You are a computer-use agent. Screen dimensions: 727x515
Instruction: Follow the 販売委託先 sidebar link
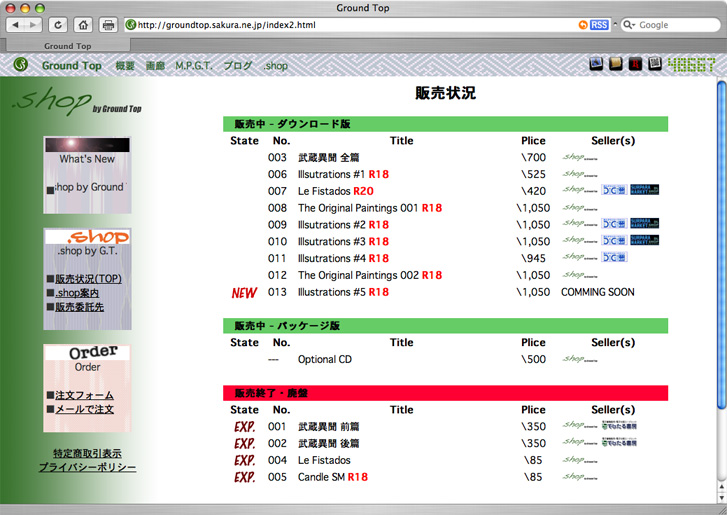tap(79, 307)
